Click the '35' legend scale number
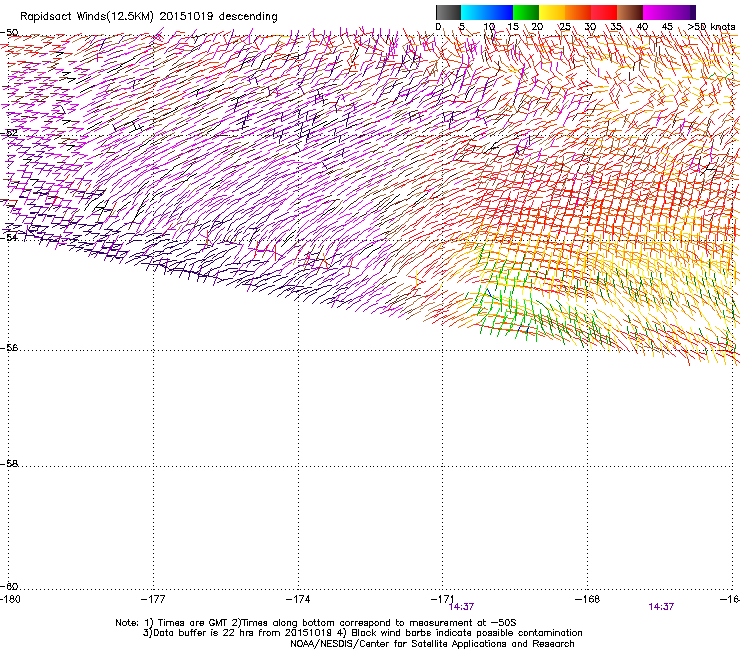Viewport: 740px width, 650px height. point(616,27)
